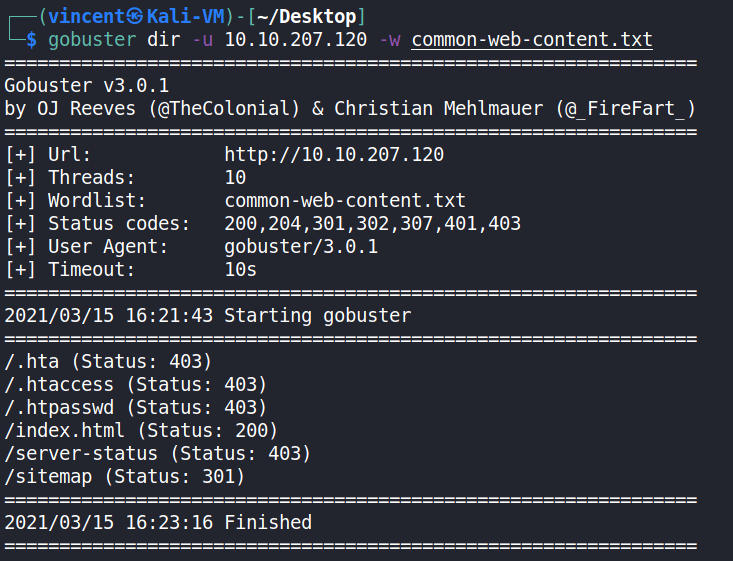This screenshot has width=733, height=561.
Task: Click the Timeout value 10s
Action: click(x=241, y=270)
